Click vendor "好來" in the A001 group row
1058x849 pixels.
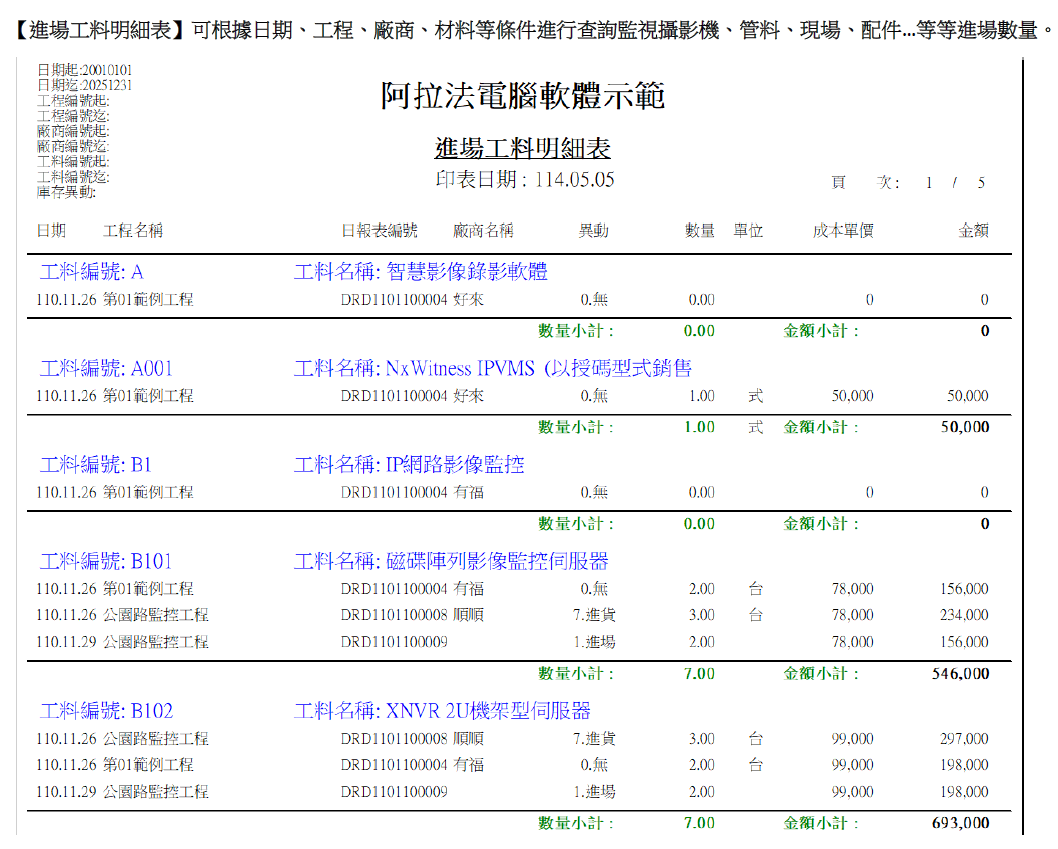coord(468,396)
